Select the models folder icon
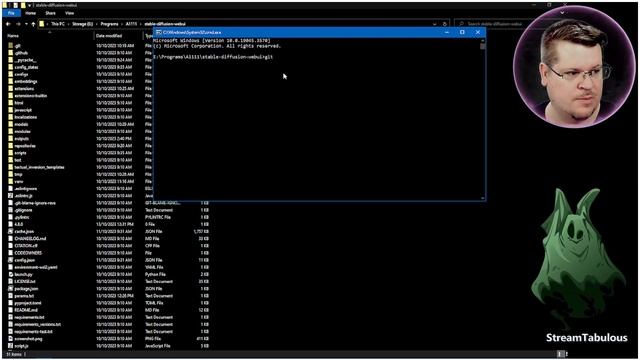640x360 pixels. [11, 124]
